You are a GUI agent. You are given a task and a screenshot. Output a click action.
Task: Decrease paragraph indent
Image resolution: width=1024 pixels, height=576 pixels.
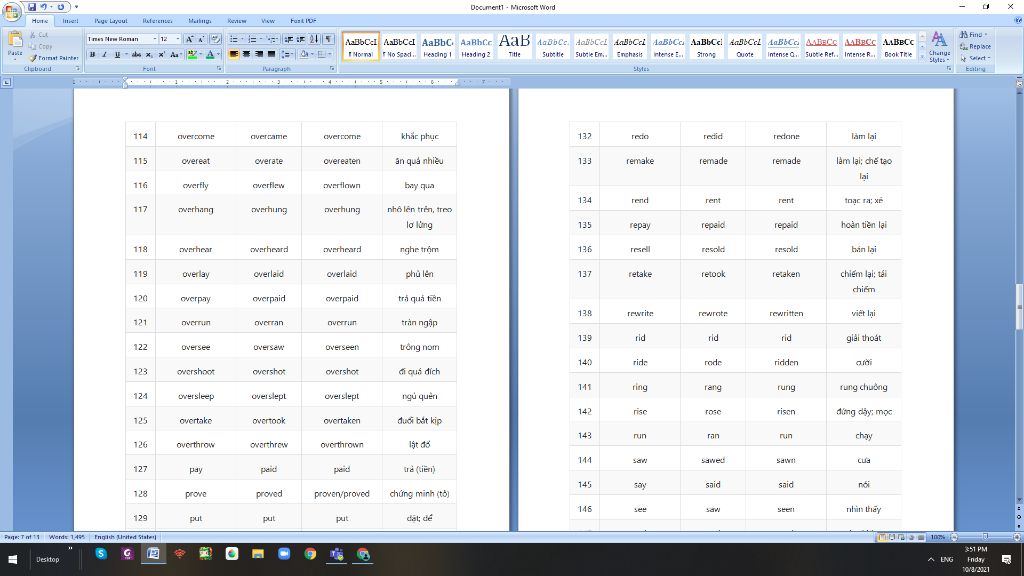coord(289,39)
